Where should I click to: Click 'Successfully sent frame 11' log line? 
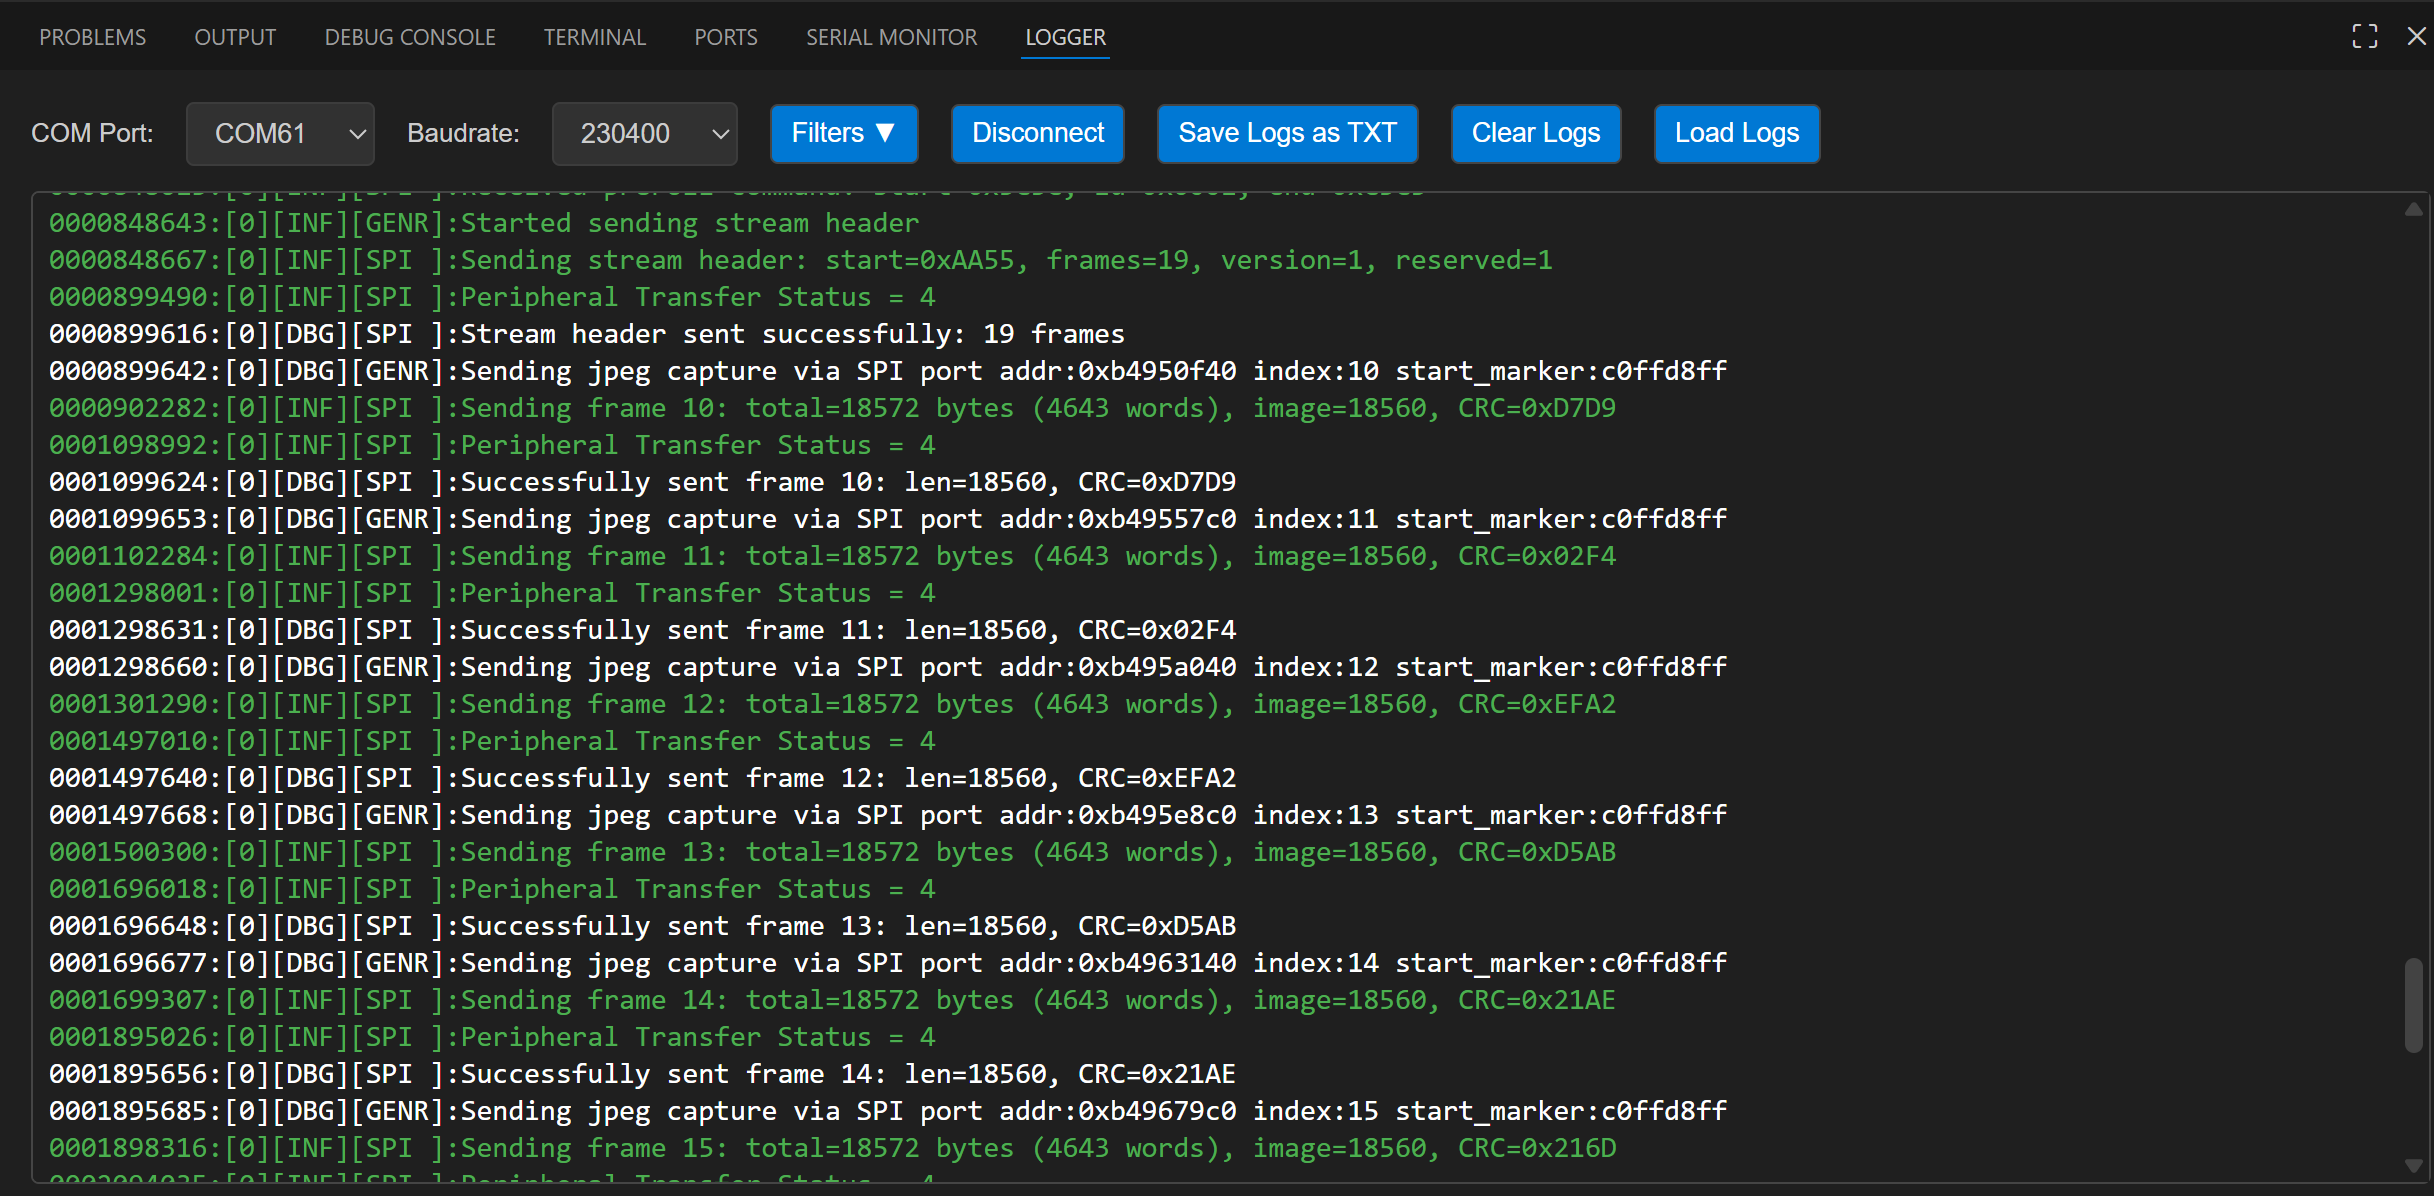(642, 630)
